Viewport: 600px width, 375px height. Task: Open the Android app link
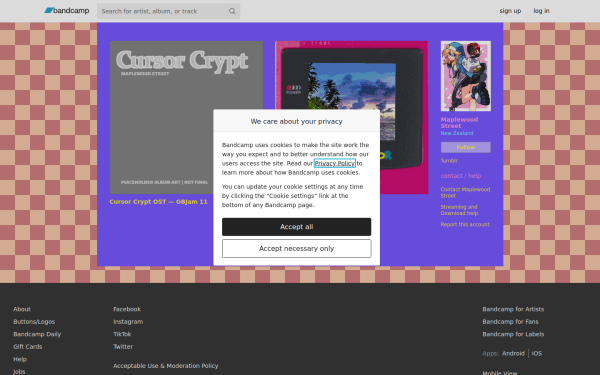pyautogui.click(x=513, y=354)
